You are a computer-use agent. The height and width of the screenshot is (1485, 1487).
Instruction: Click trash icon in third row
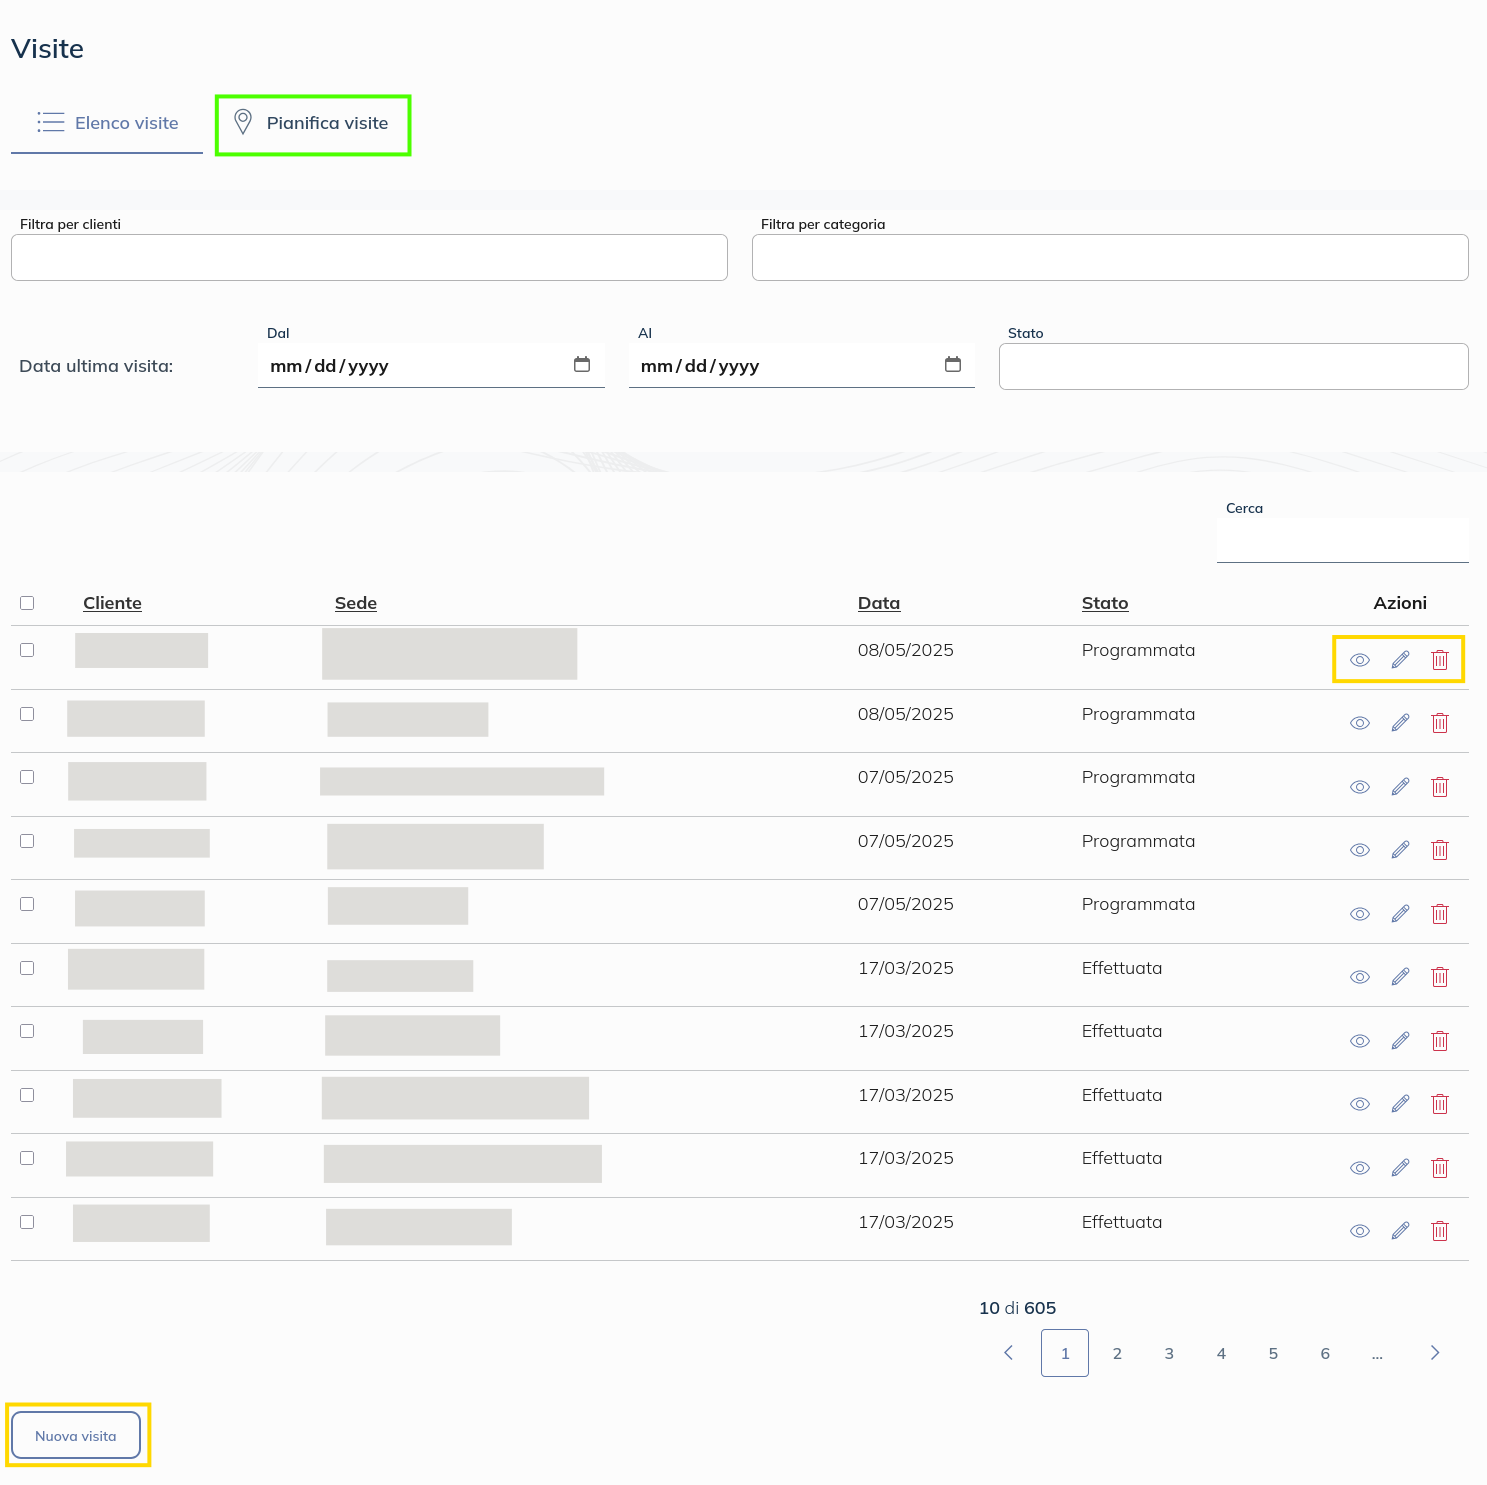point(1439,787)
